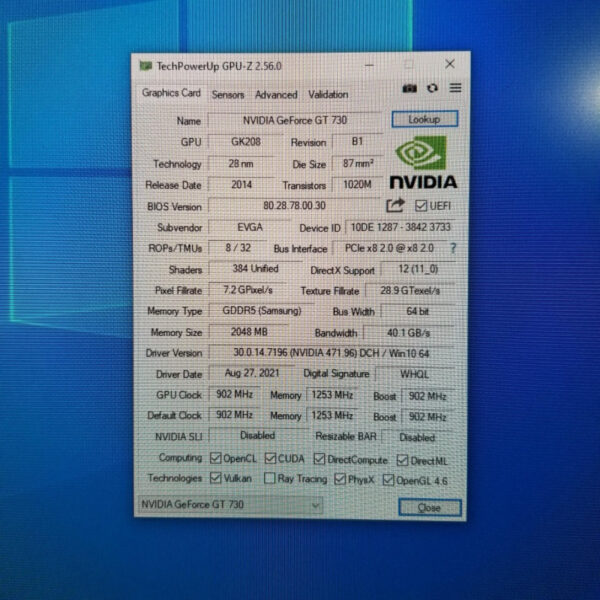Click the Transistors value 1020M
This screenshot has width=600, height=600.
pyautogui.click(x=357, y=185)
